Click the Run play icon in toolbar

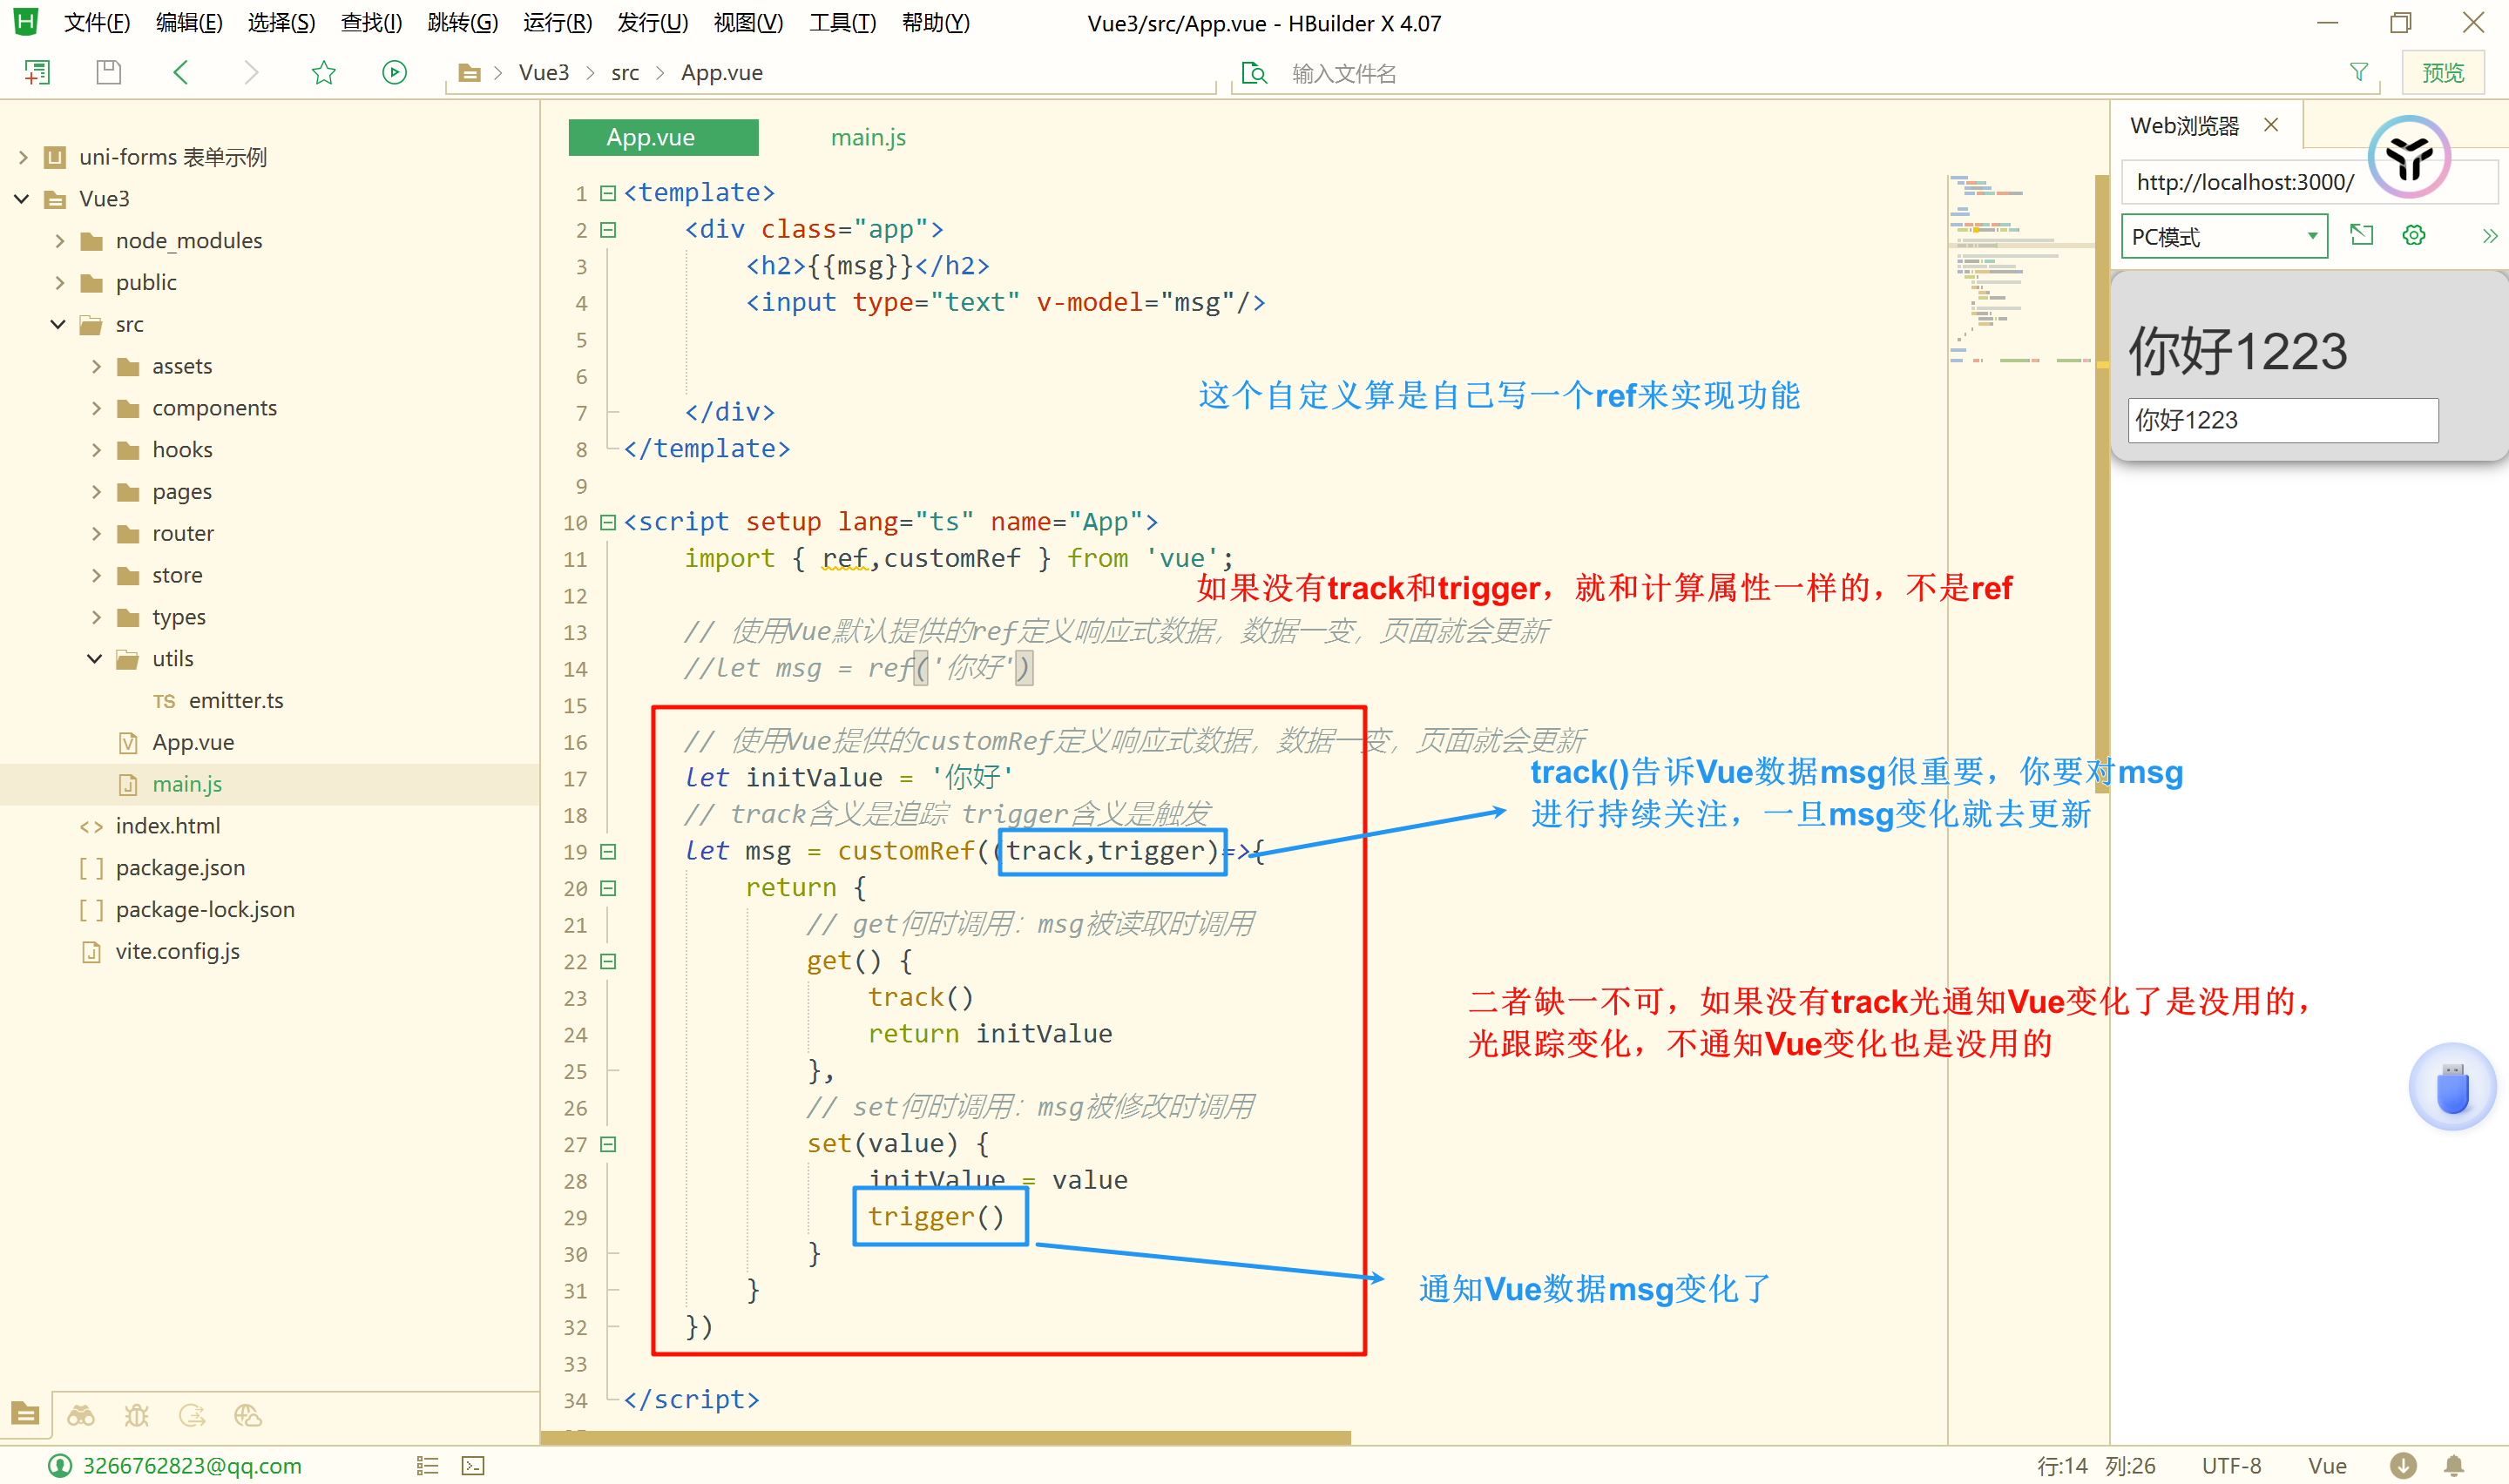pos(394,72)
